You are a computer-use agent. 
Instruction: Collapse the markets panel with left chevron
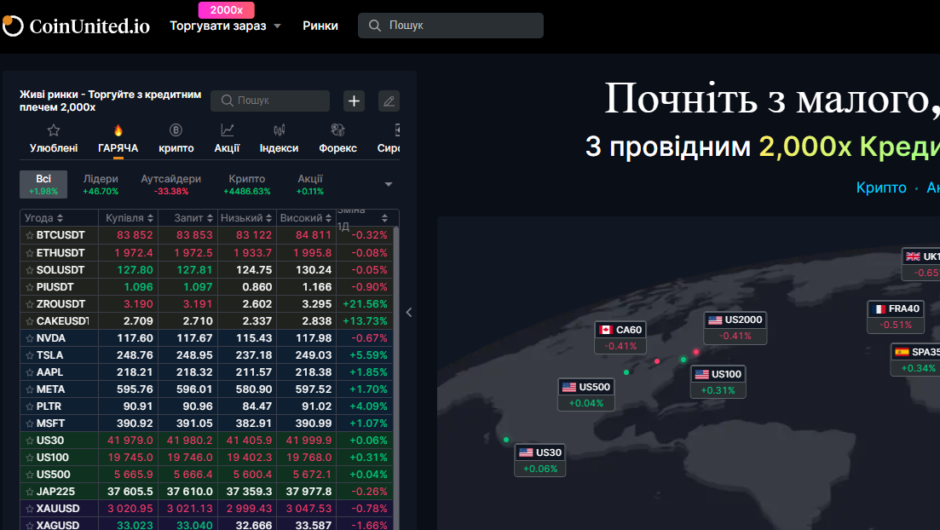click(408, 312)
